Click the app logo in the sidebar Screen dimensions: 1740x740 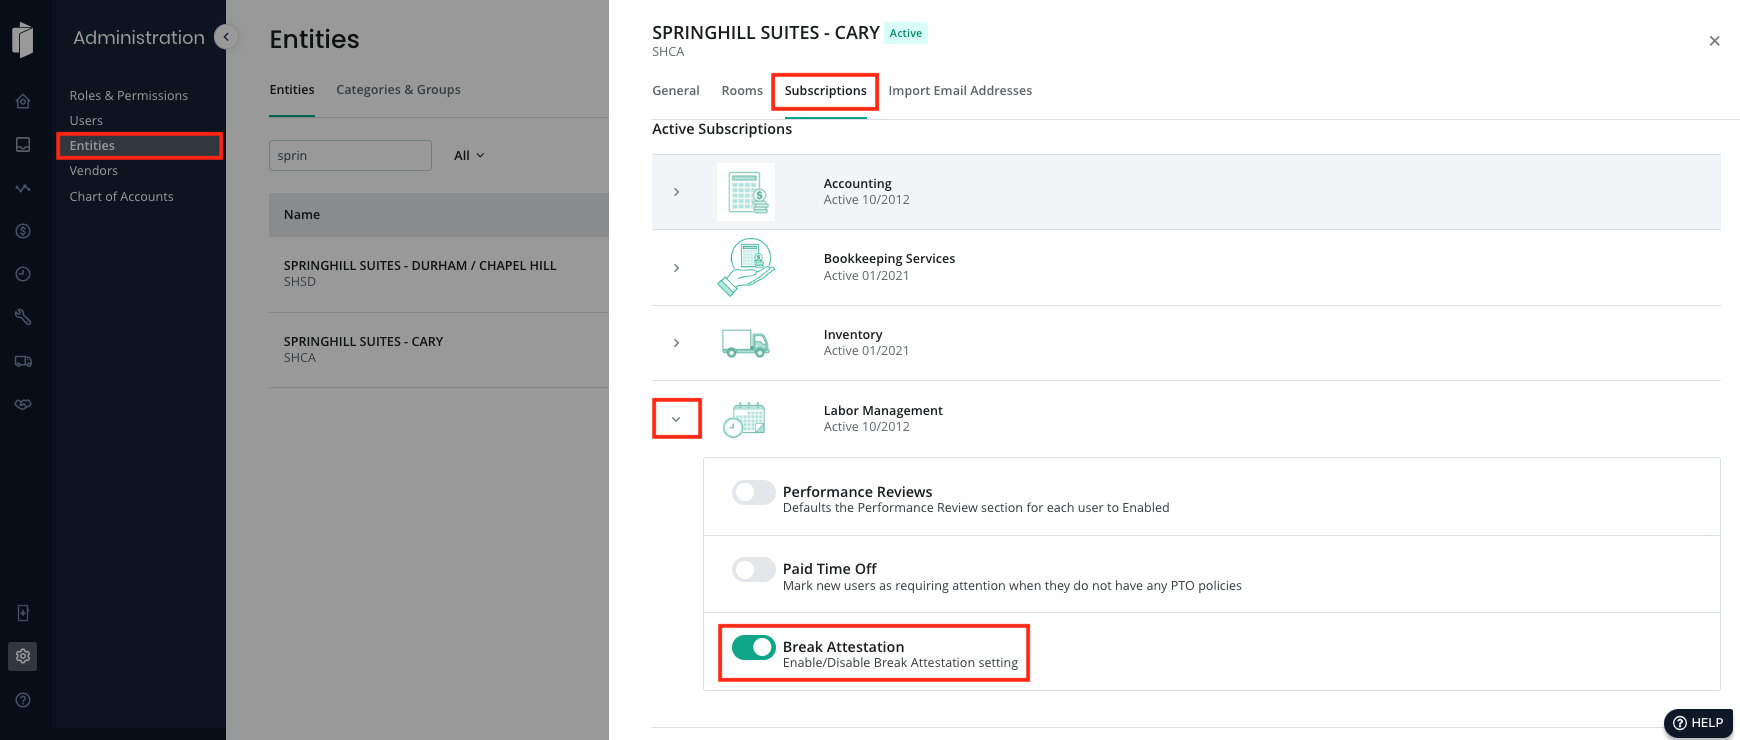click(23, 40)
